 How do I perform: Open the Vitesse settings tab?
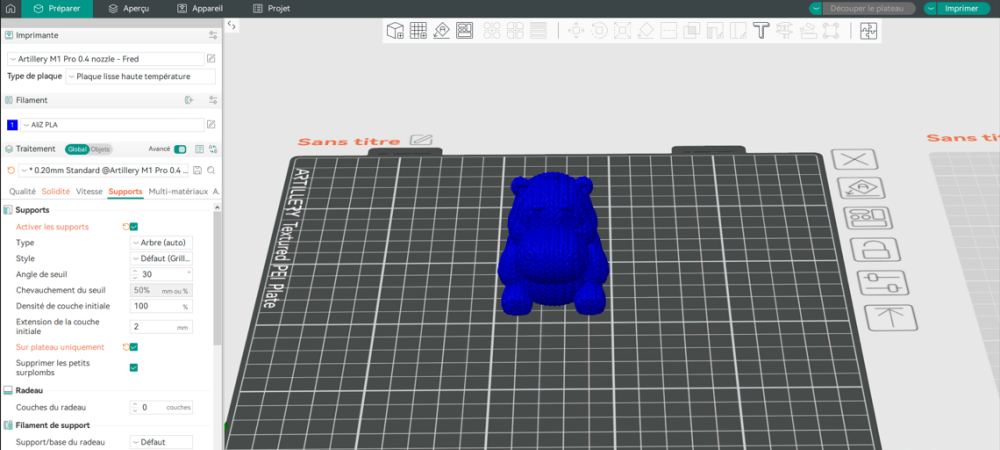(89, 191)
